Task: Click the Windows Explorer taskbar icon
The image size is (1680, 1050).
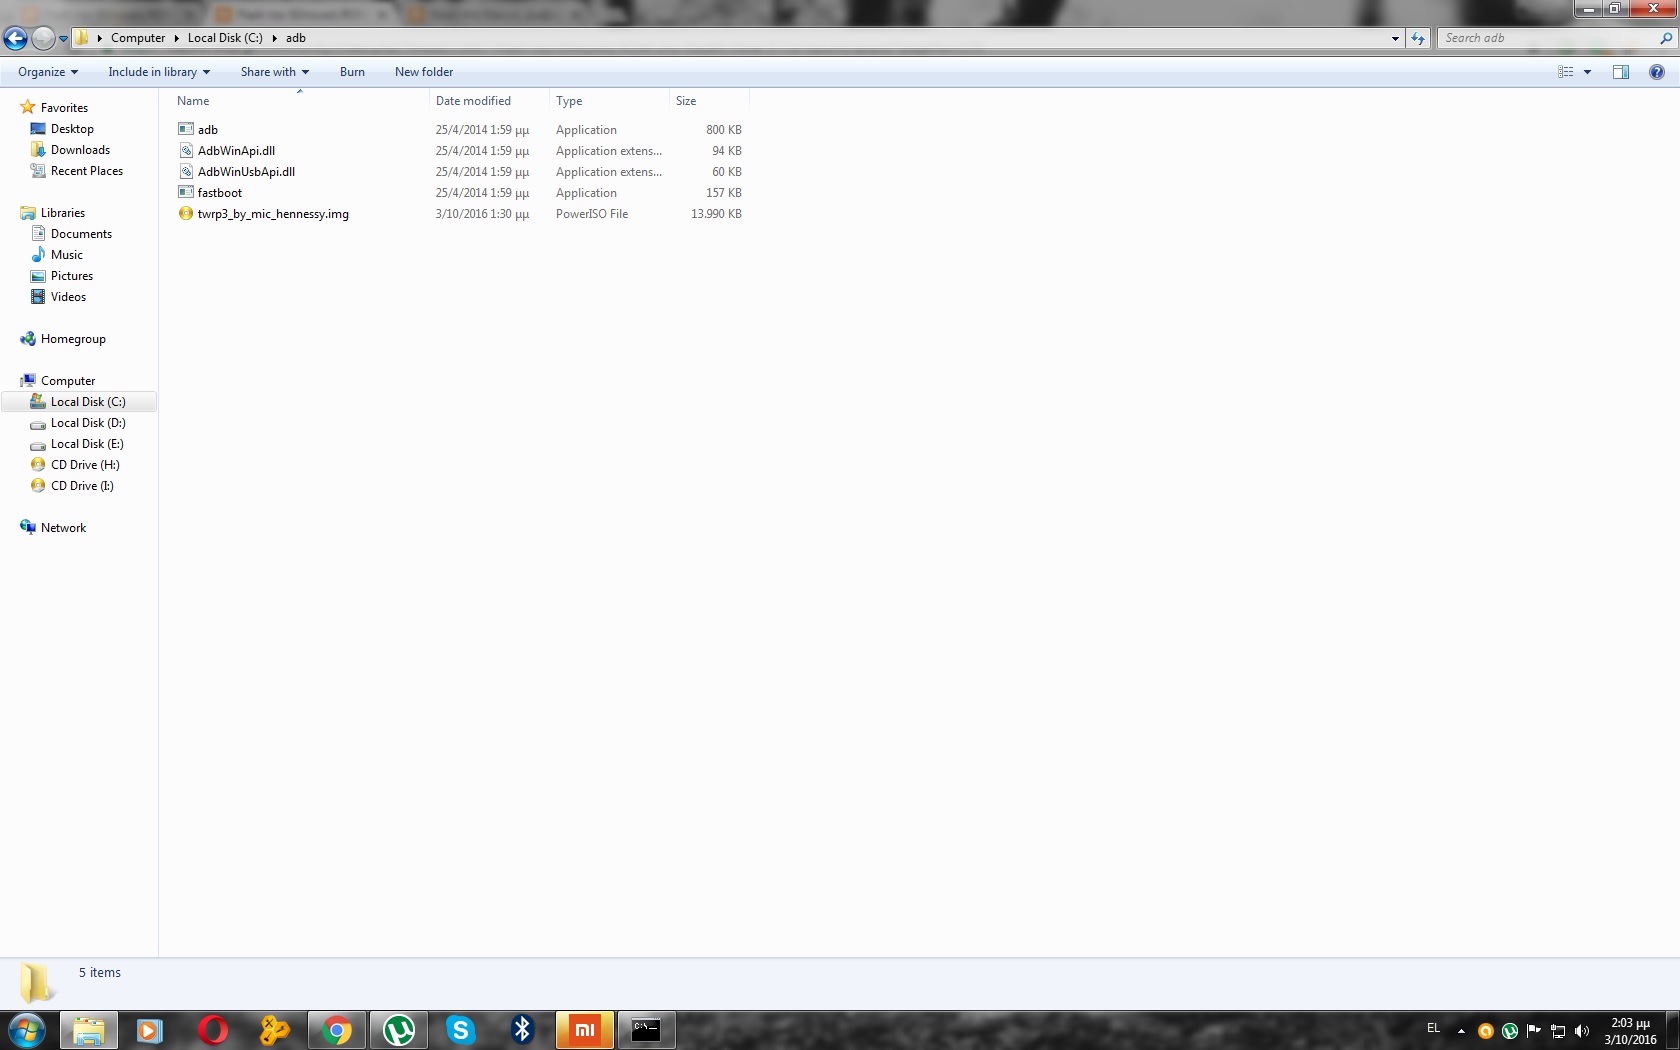Action: click(x=89, y=1030)
